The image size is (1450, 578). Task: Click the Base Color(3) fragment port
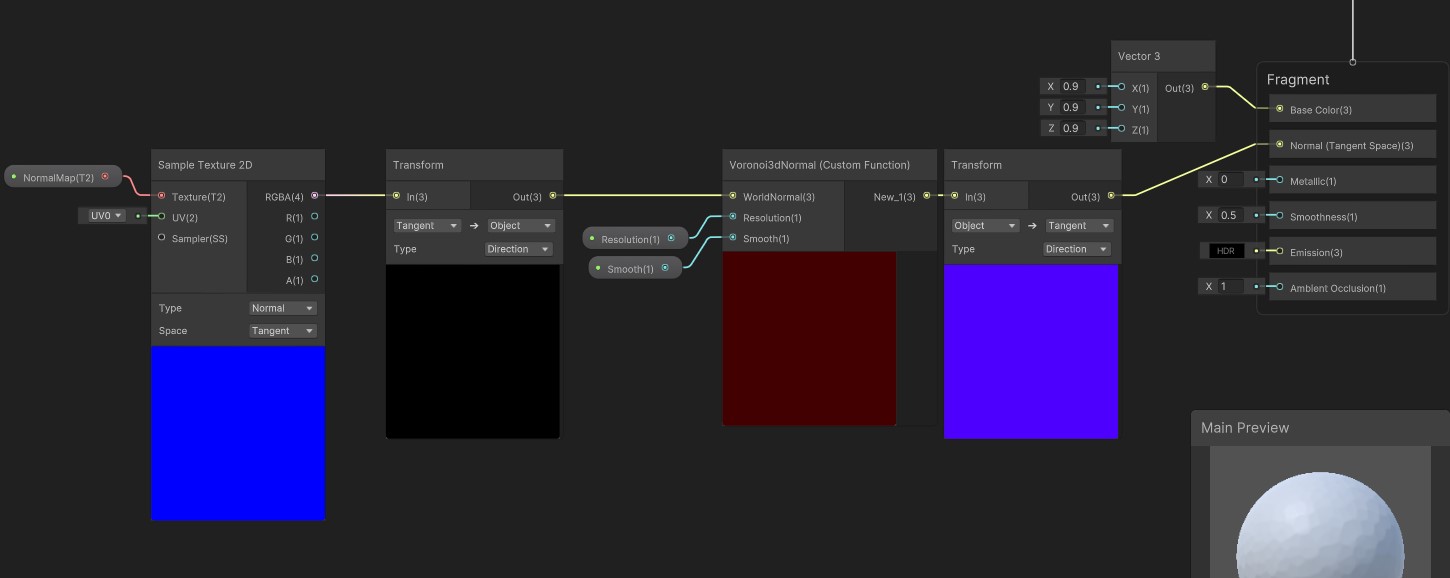[1279, 109]
